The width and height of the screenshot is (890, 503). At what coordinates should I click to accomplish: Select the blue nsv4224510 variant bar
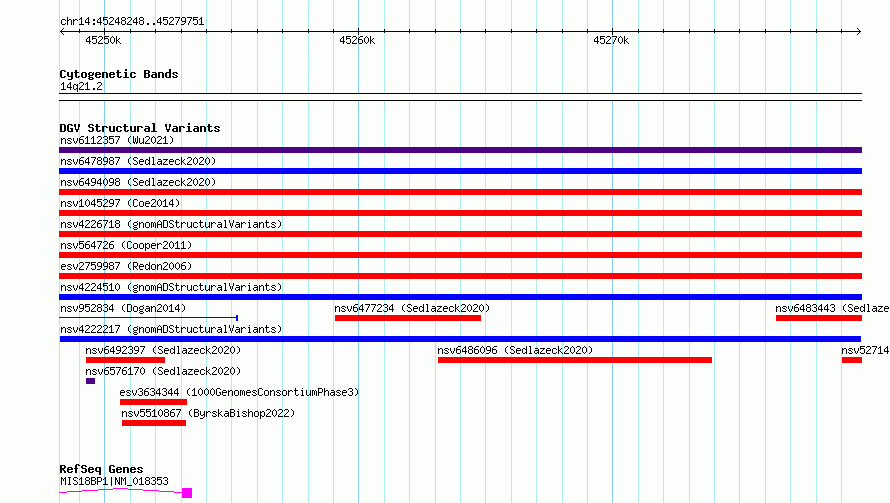click(460, 297)
